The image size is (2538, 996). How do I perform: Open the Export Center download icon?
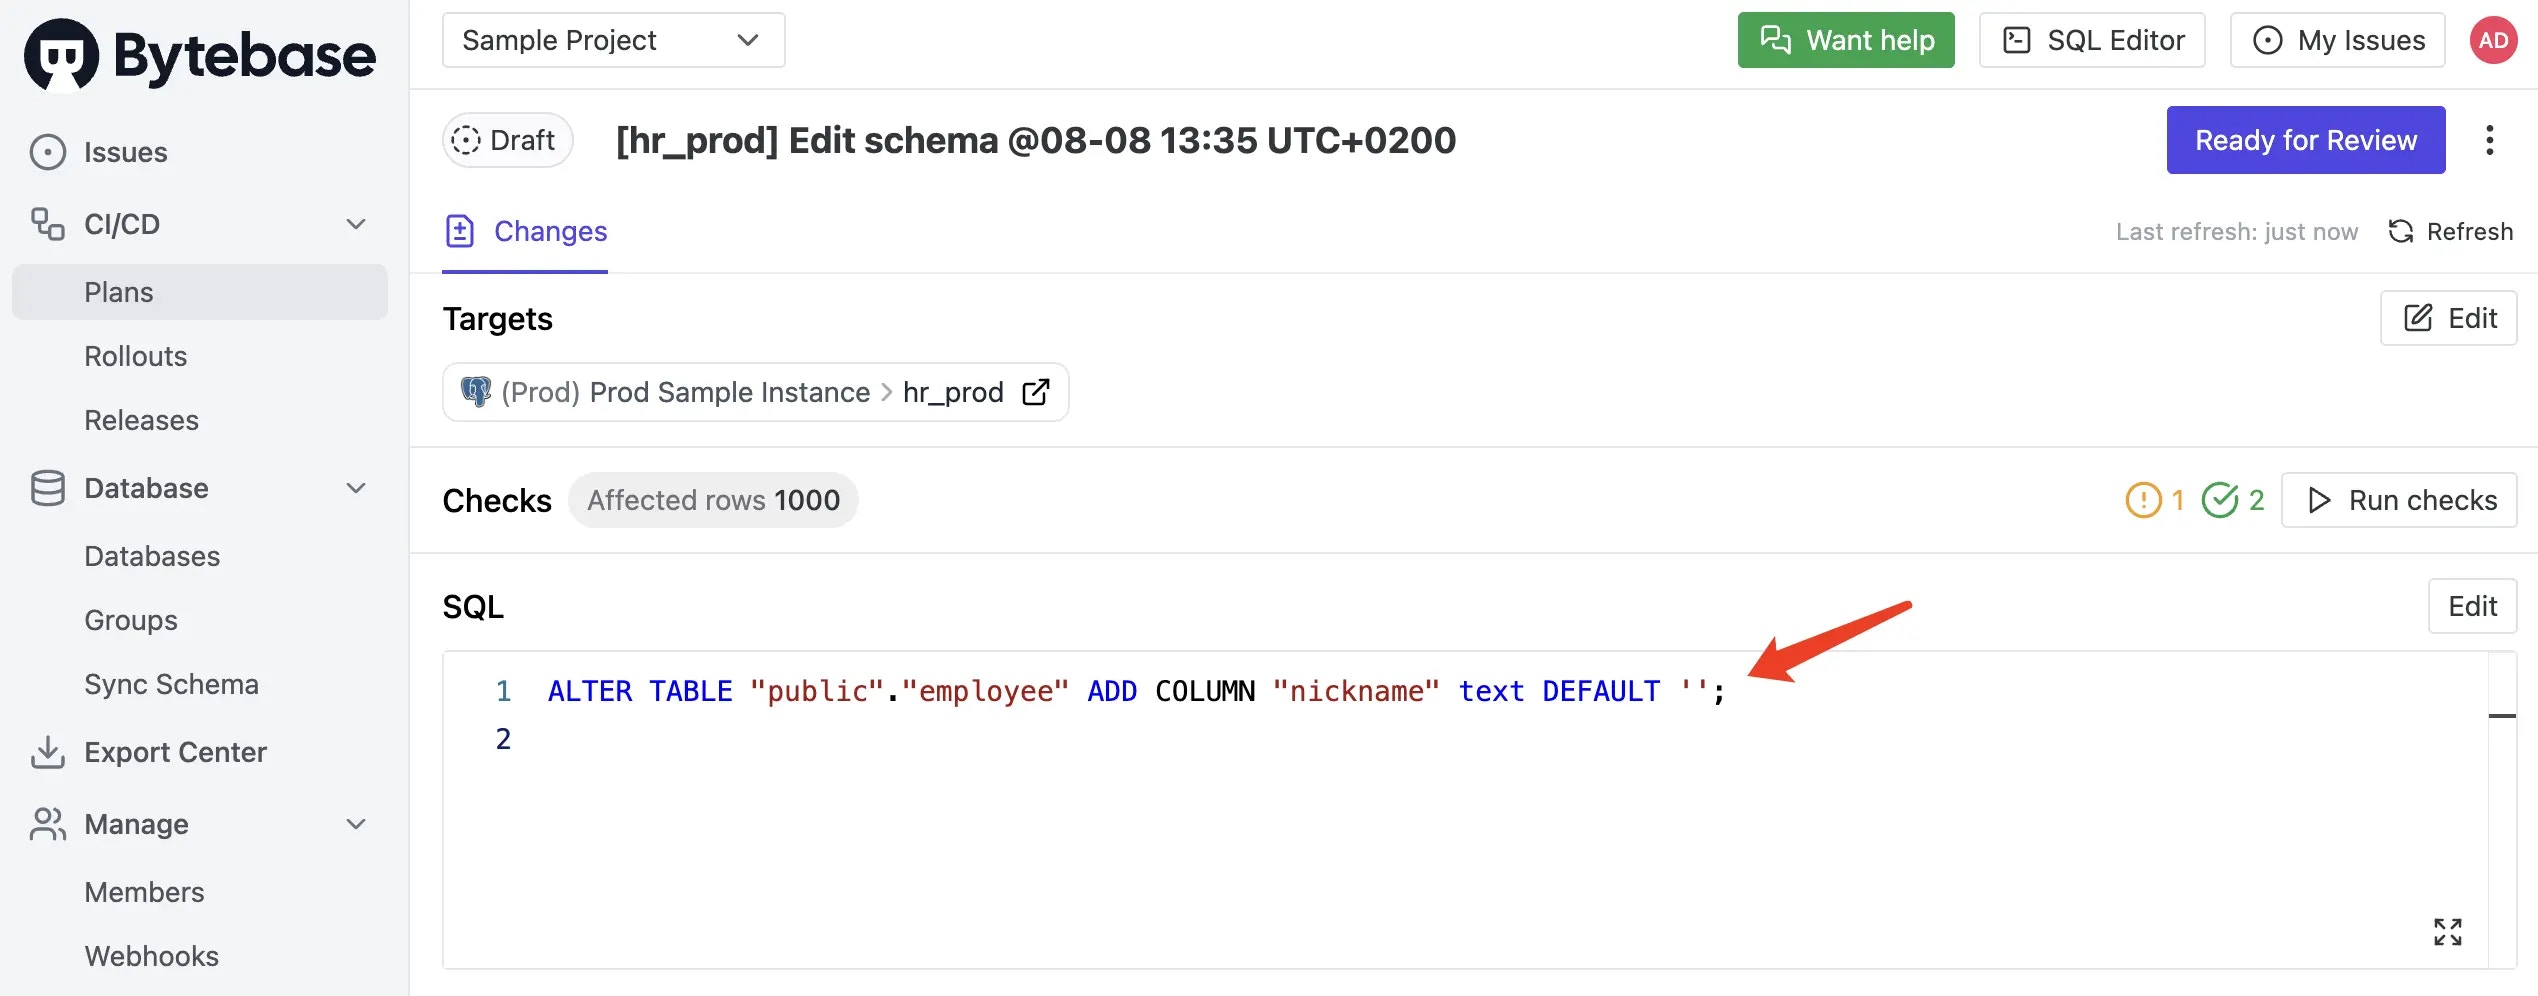point(48,752)
